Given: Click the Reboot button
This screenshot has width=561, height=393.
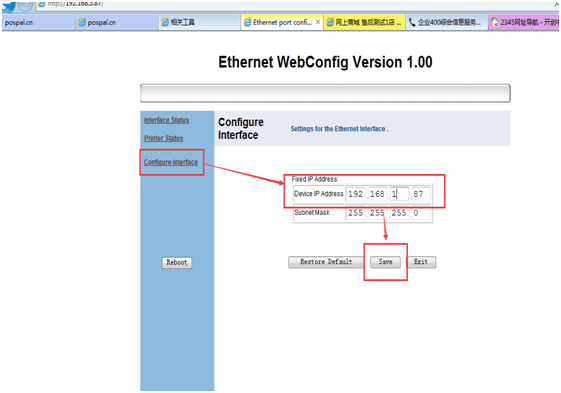Looking at the screenshot, I should point(177,262).
